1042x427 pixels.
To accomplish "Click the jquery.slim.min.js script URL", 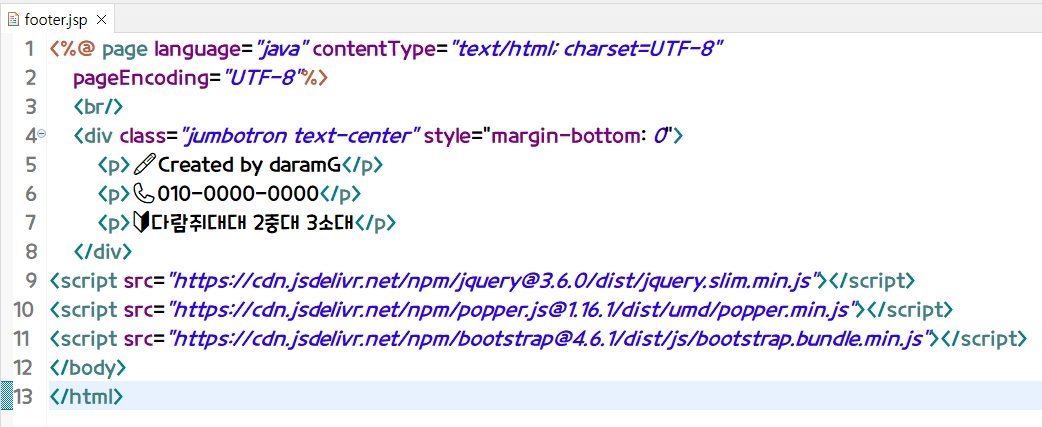I will pos(492,281).
